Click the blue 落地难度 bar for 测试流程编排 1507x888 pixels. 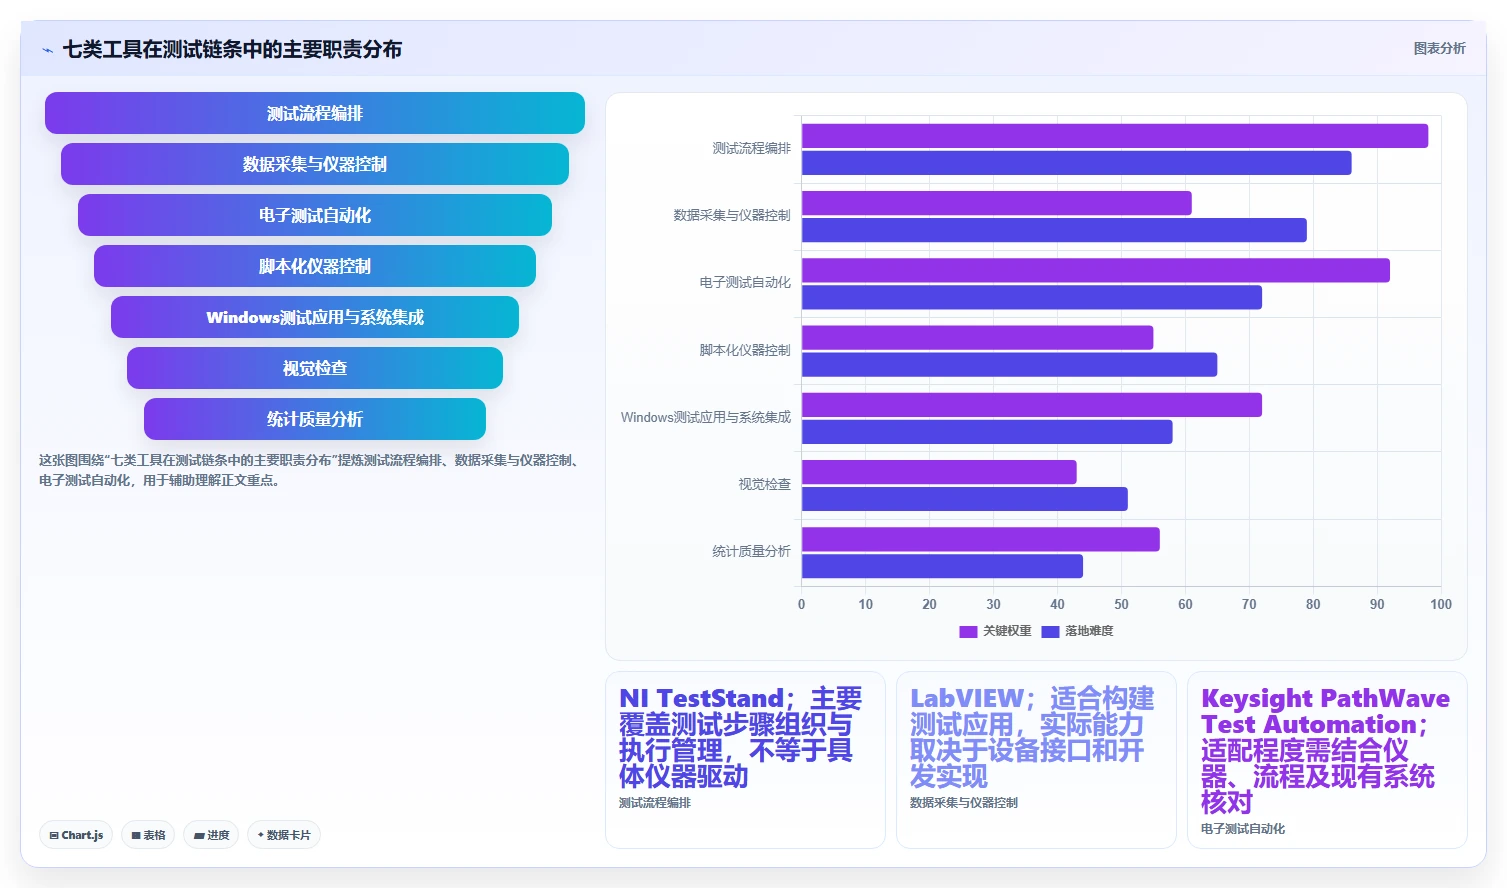coord(1076,163)
